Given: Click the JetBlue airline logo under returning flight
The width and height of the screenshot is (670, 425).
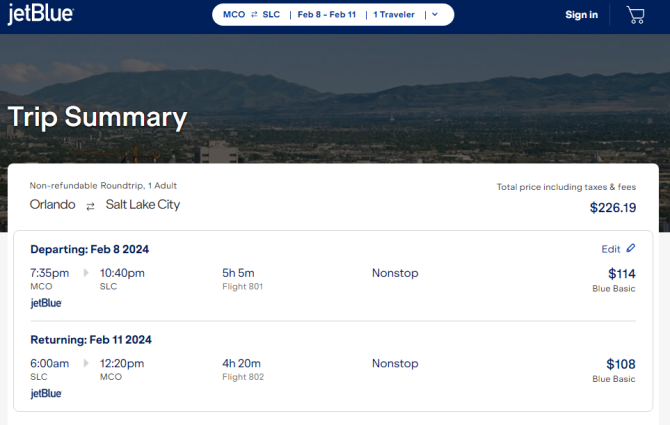Looking at the screenshot, I should [x=46, y=393].
